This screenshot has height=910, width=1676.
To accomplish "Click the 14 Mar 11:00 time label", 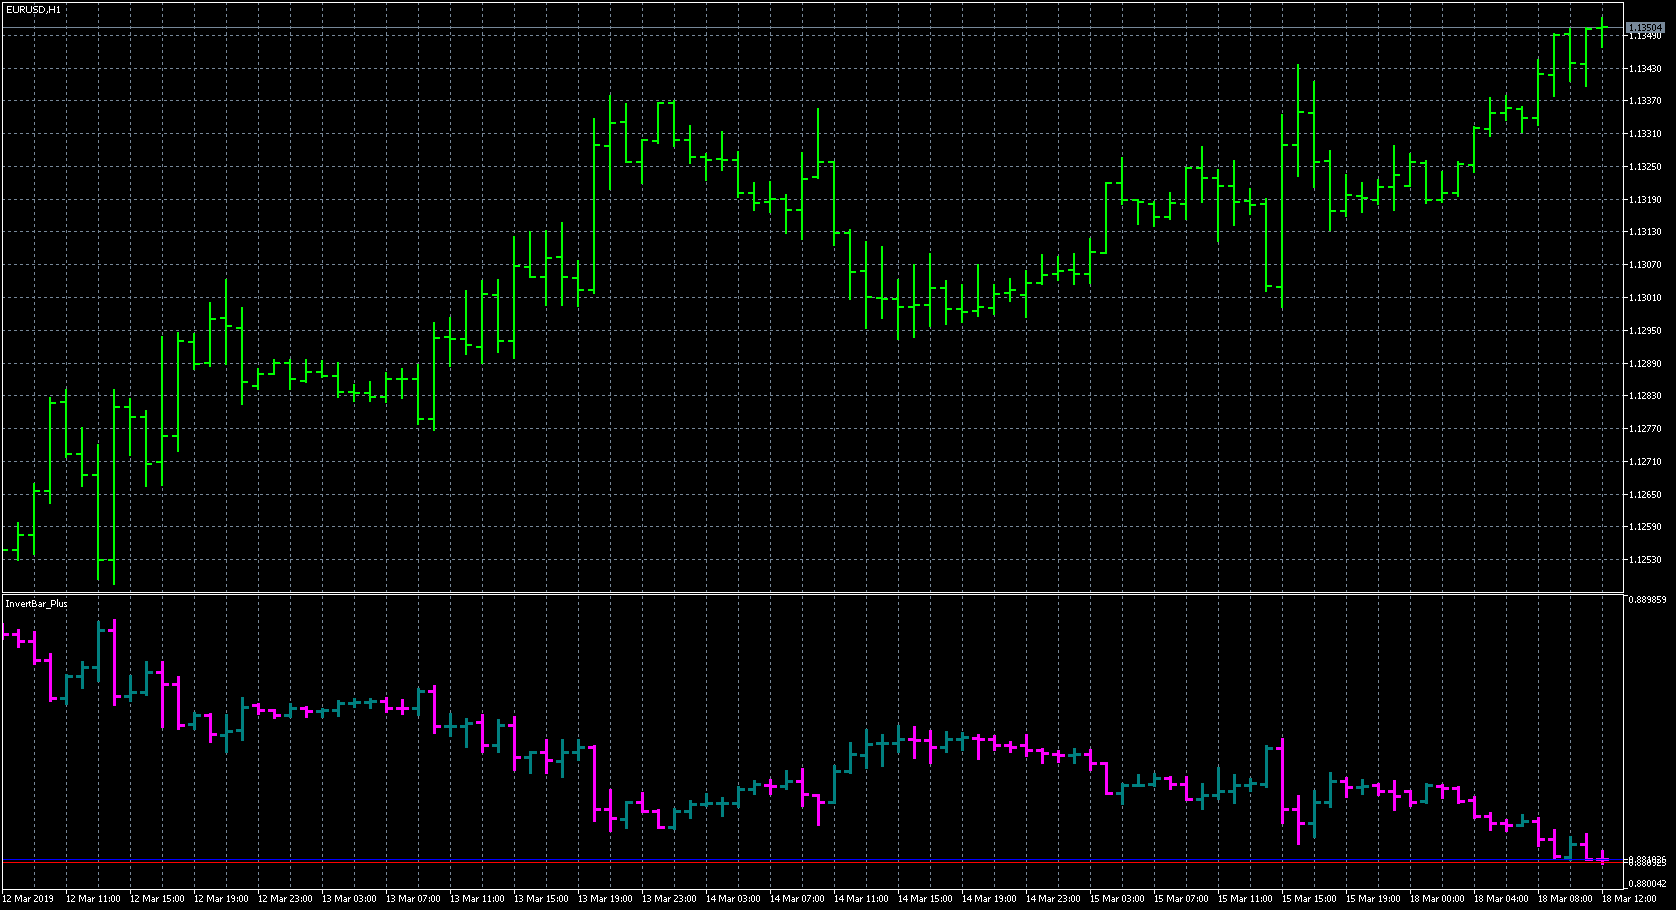I will (x=860, y=899).
